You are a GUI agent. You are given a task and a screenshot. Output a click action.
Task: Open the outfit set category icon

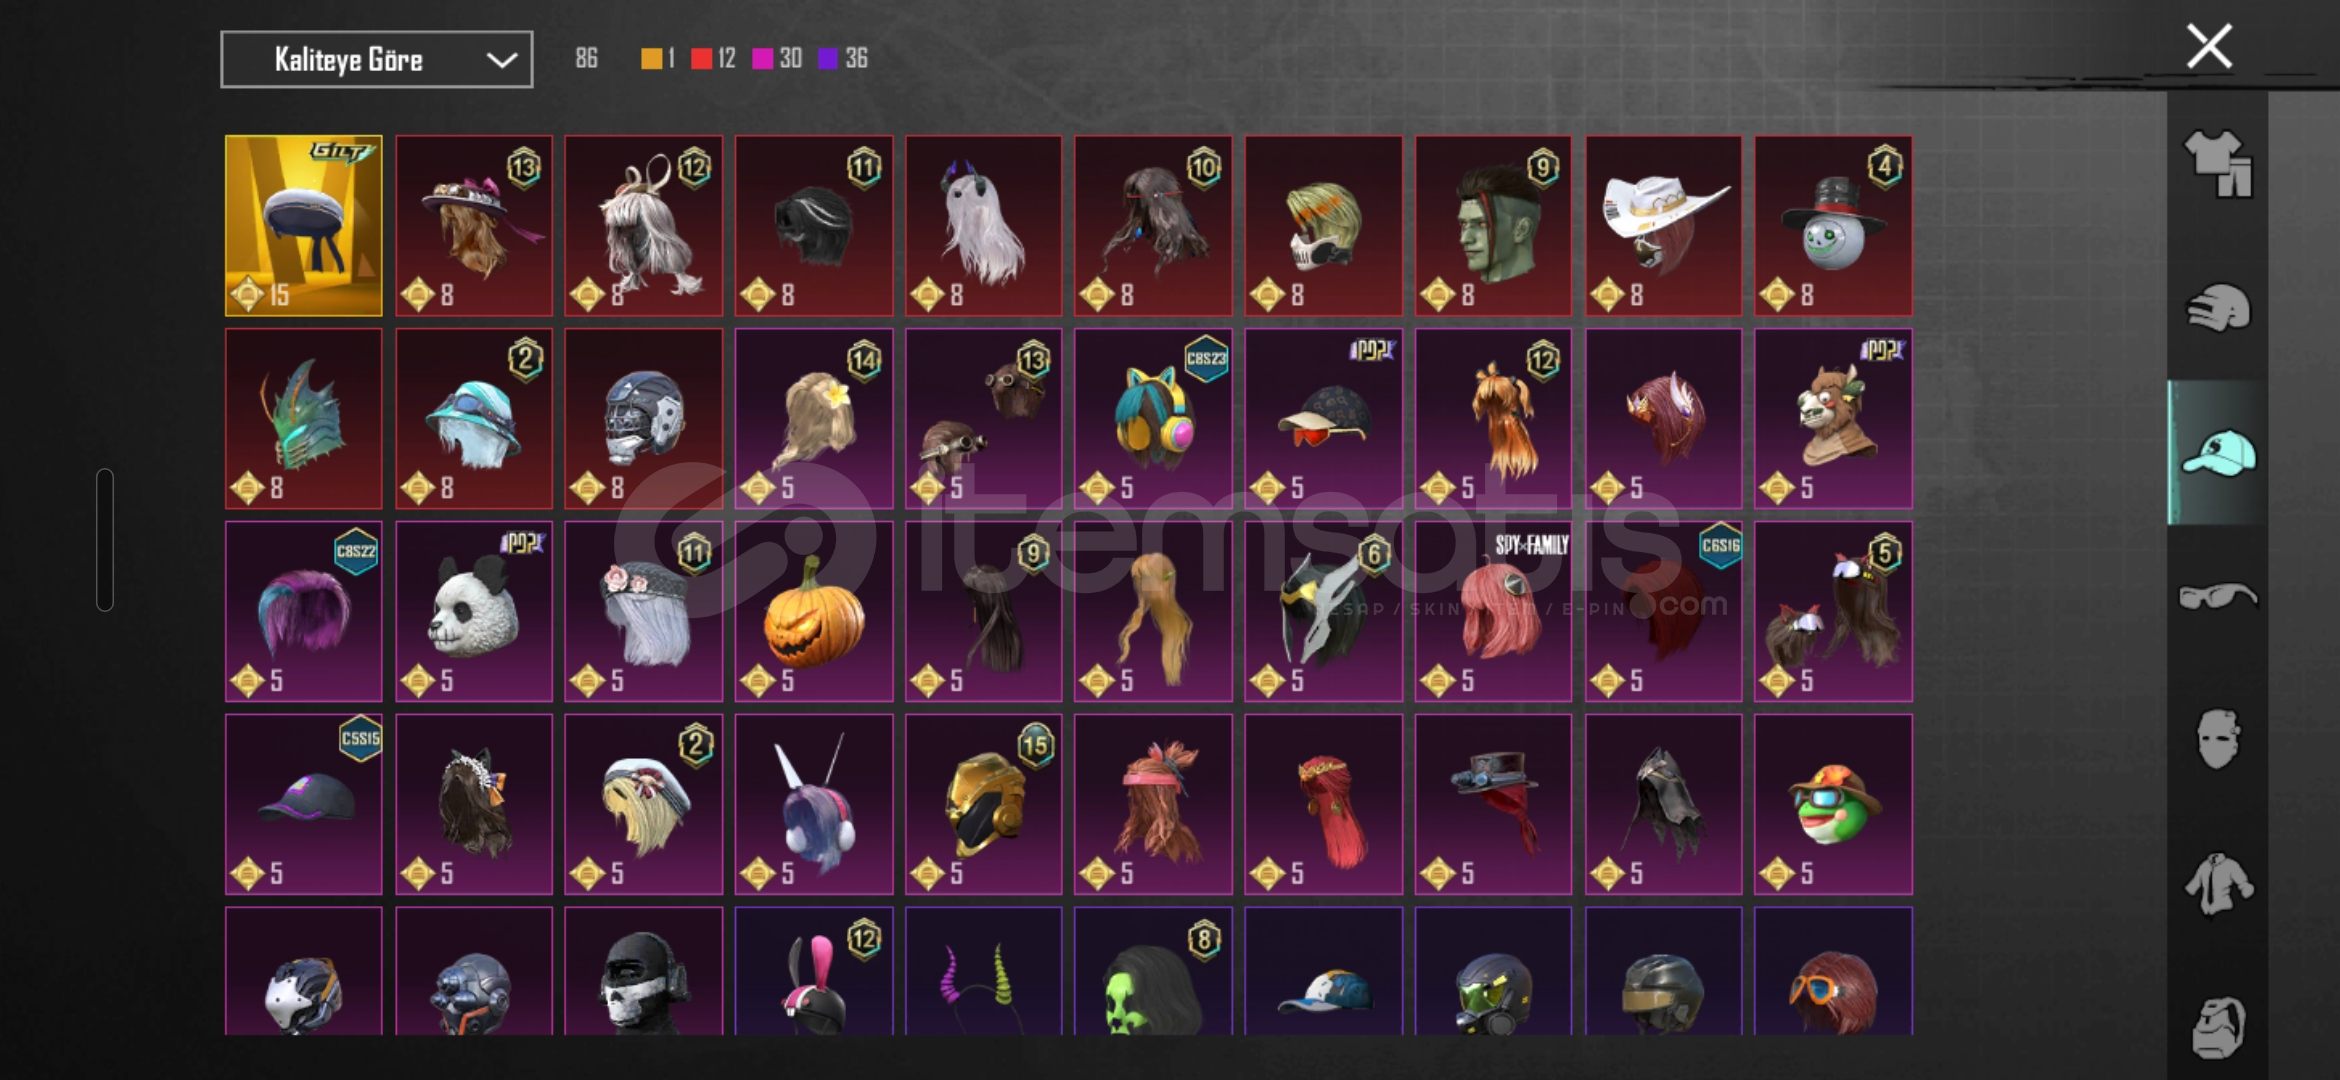point(2218,164)
